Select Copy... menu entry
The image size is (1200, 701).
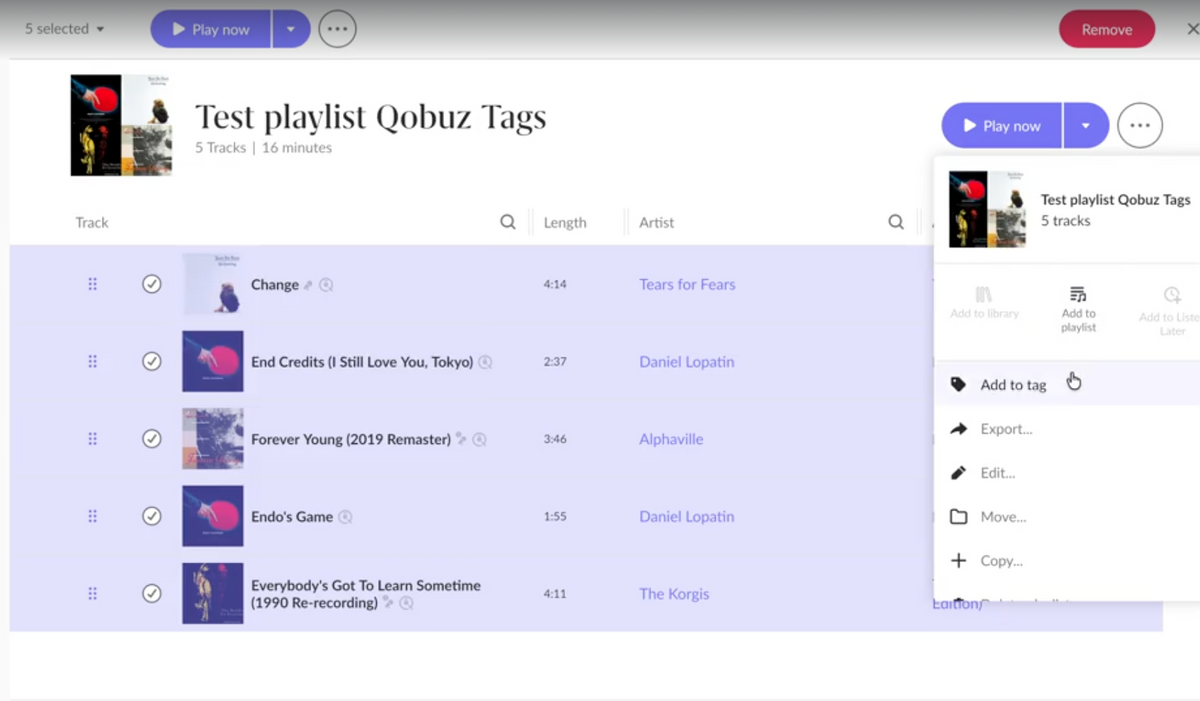click(1067, 560)
